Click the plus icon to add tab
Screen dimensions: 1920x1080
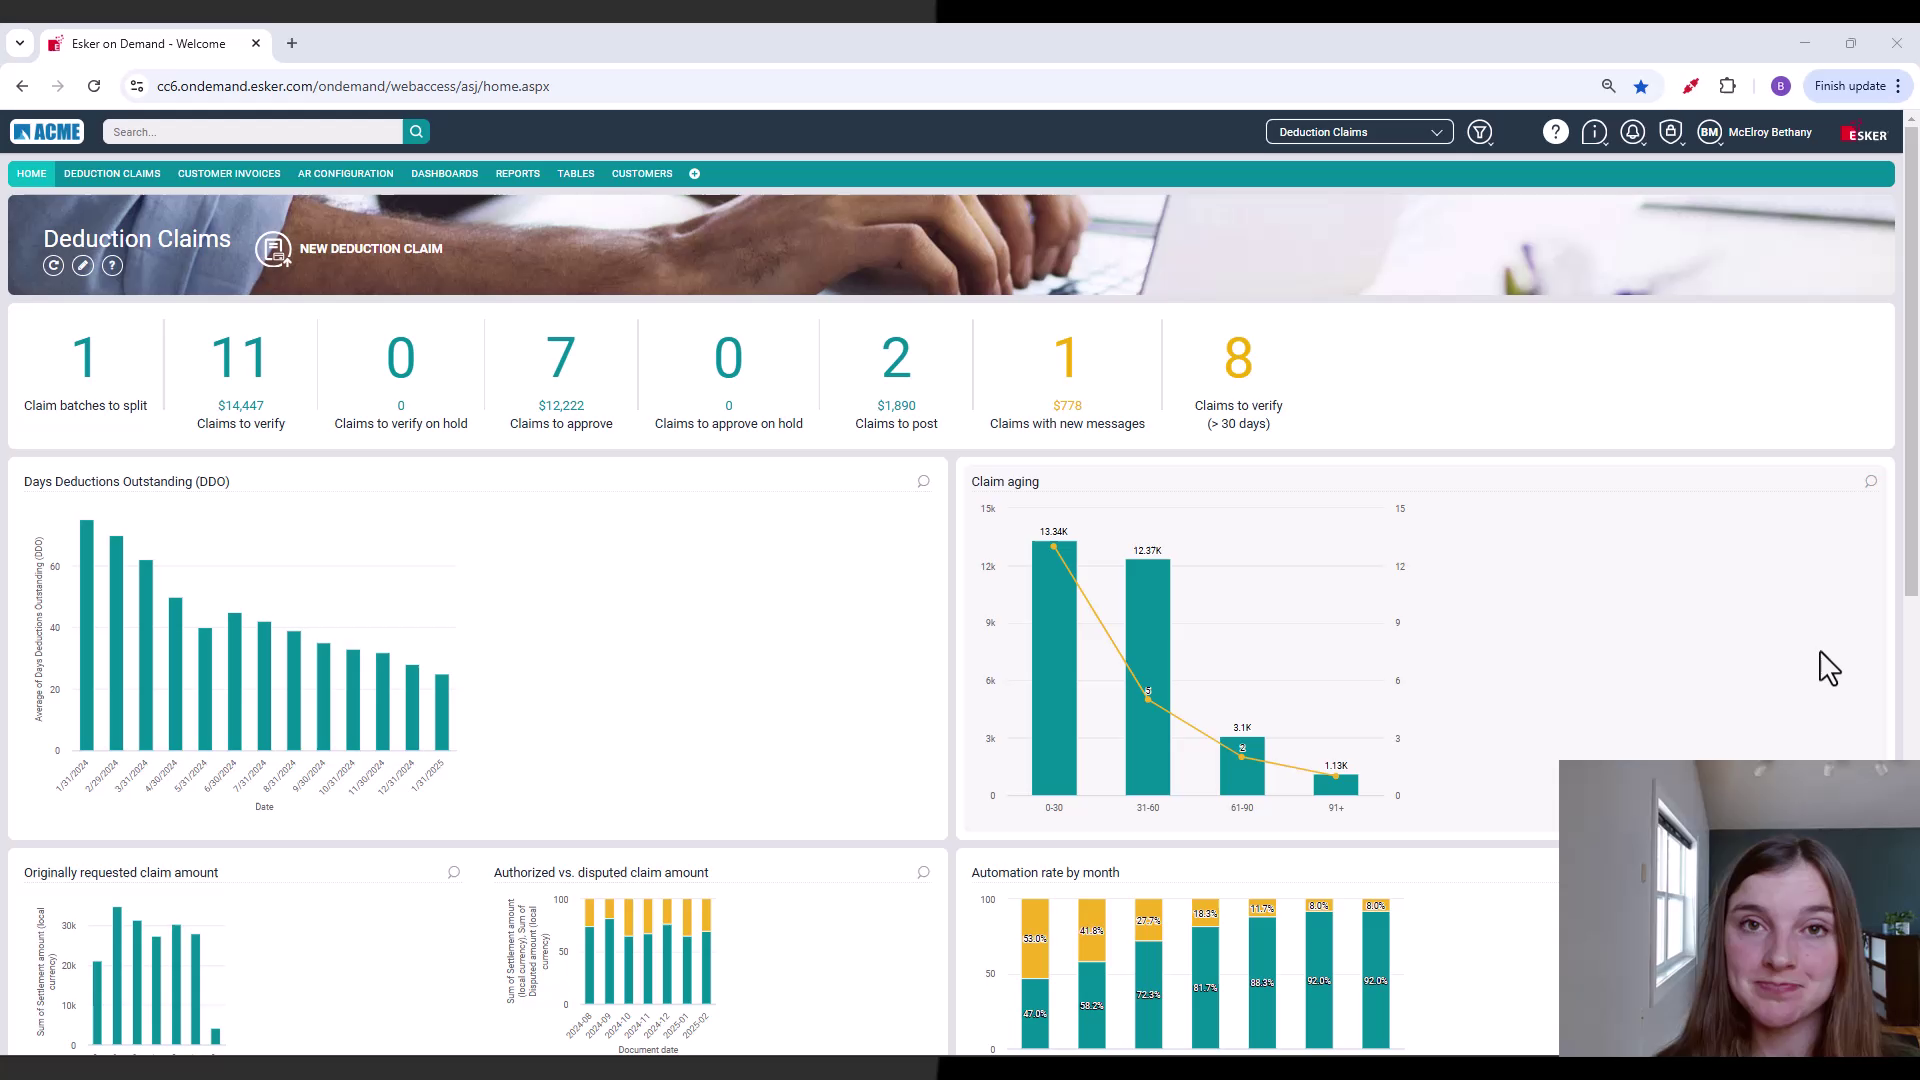[694, 174]
